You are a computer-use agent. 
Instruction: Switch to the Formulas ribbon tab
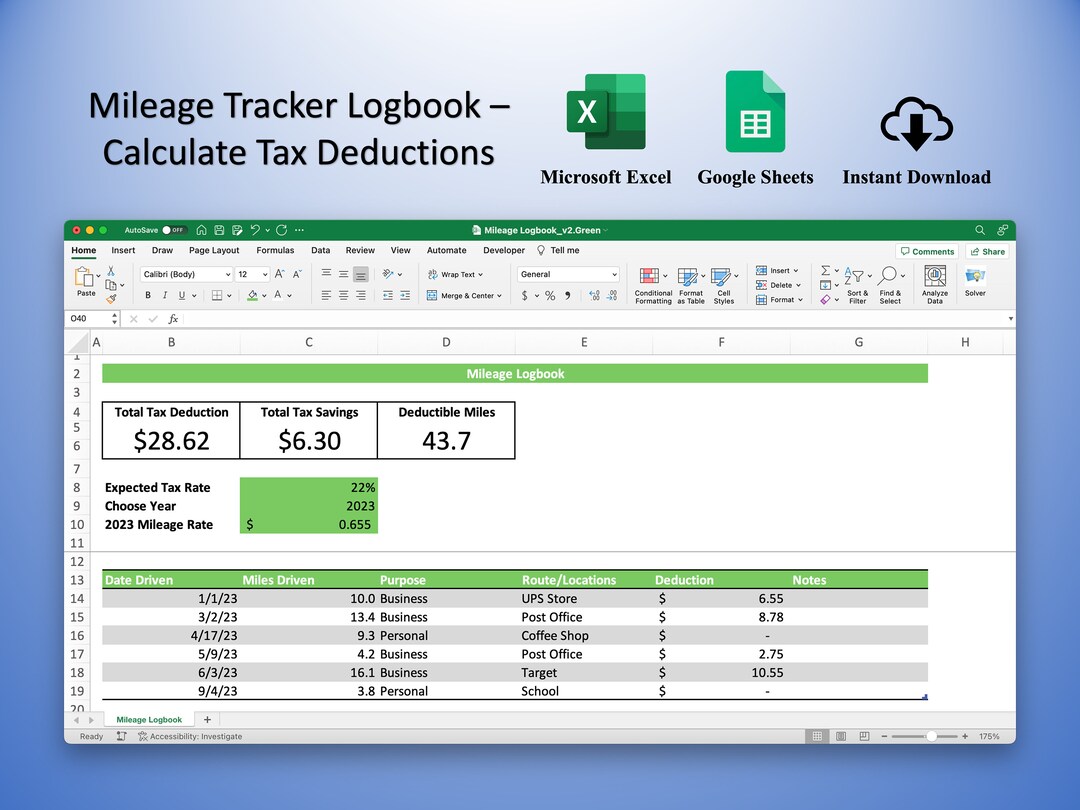click(x=275, y=250)
